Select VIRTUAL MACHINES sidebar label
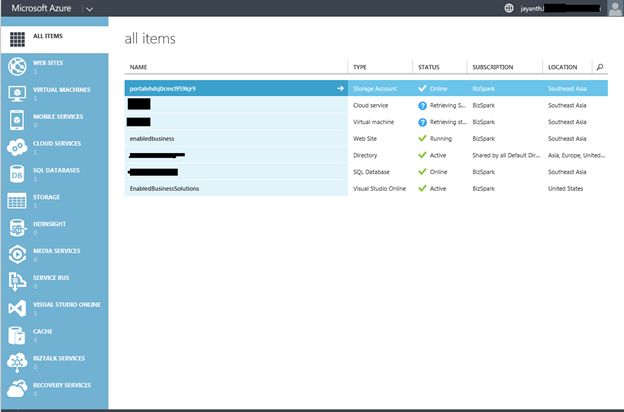 pyautogui.click(x=62, y=90)
